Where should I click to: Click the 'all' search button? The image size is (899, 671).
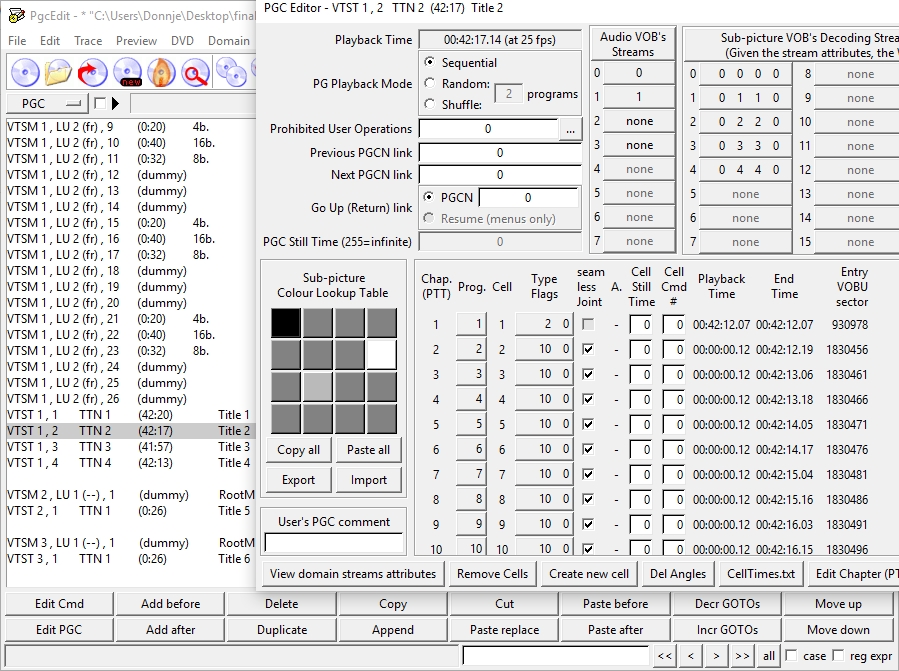click(x=769, y=656)
